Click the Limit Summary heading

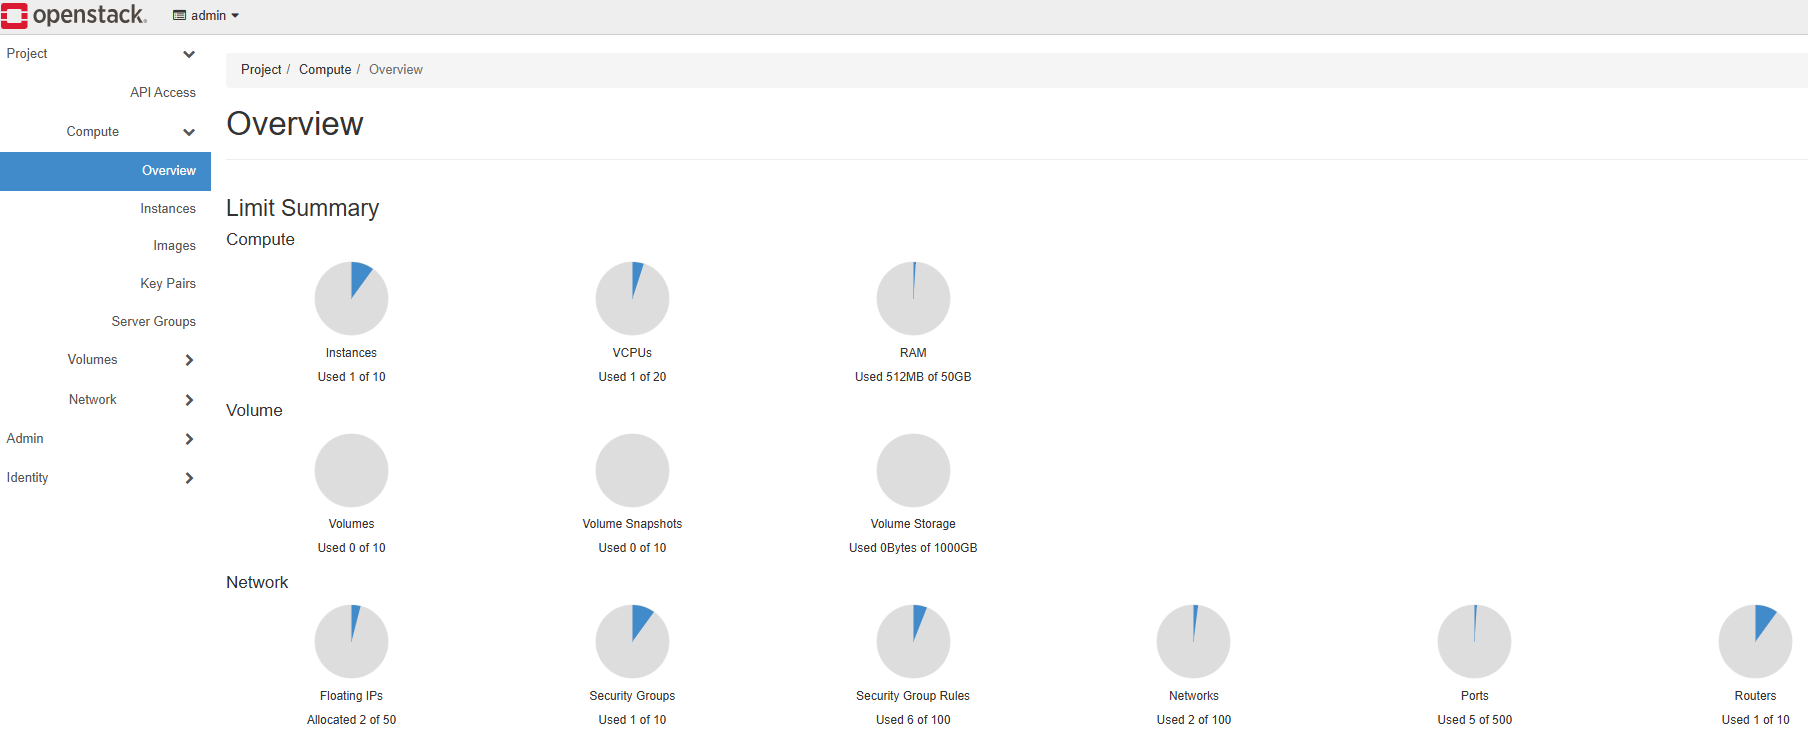coord(302,208)
